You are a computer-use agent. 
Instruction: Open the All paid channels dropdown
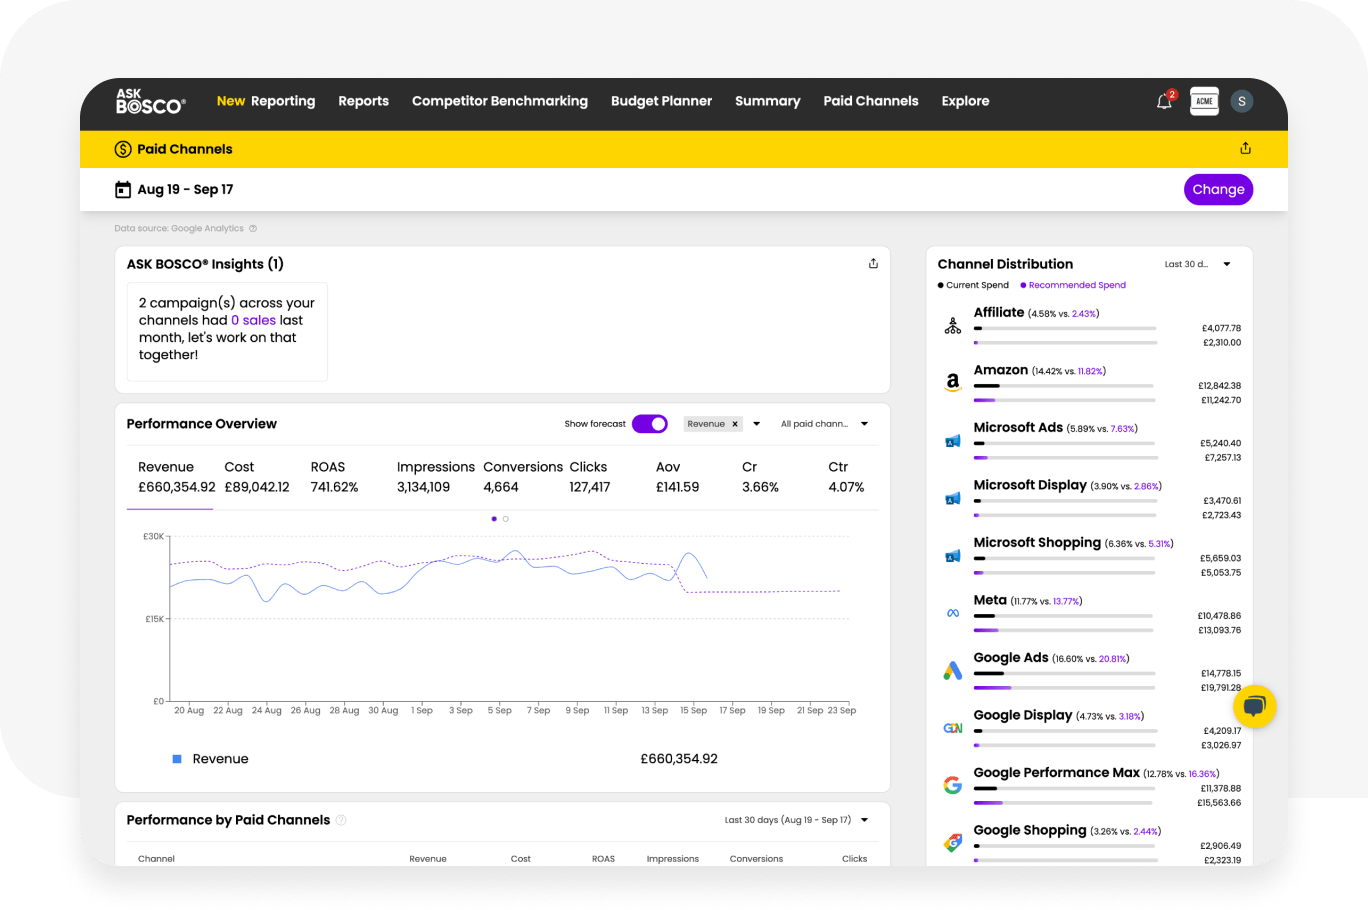pos(824,424)
